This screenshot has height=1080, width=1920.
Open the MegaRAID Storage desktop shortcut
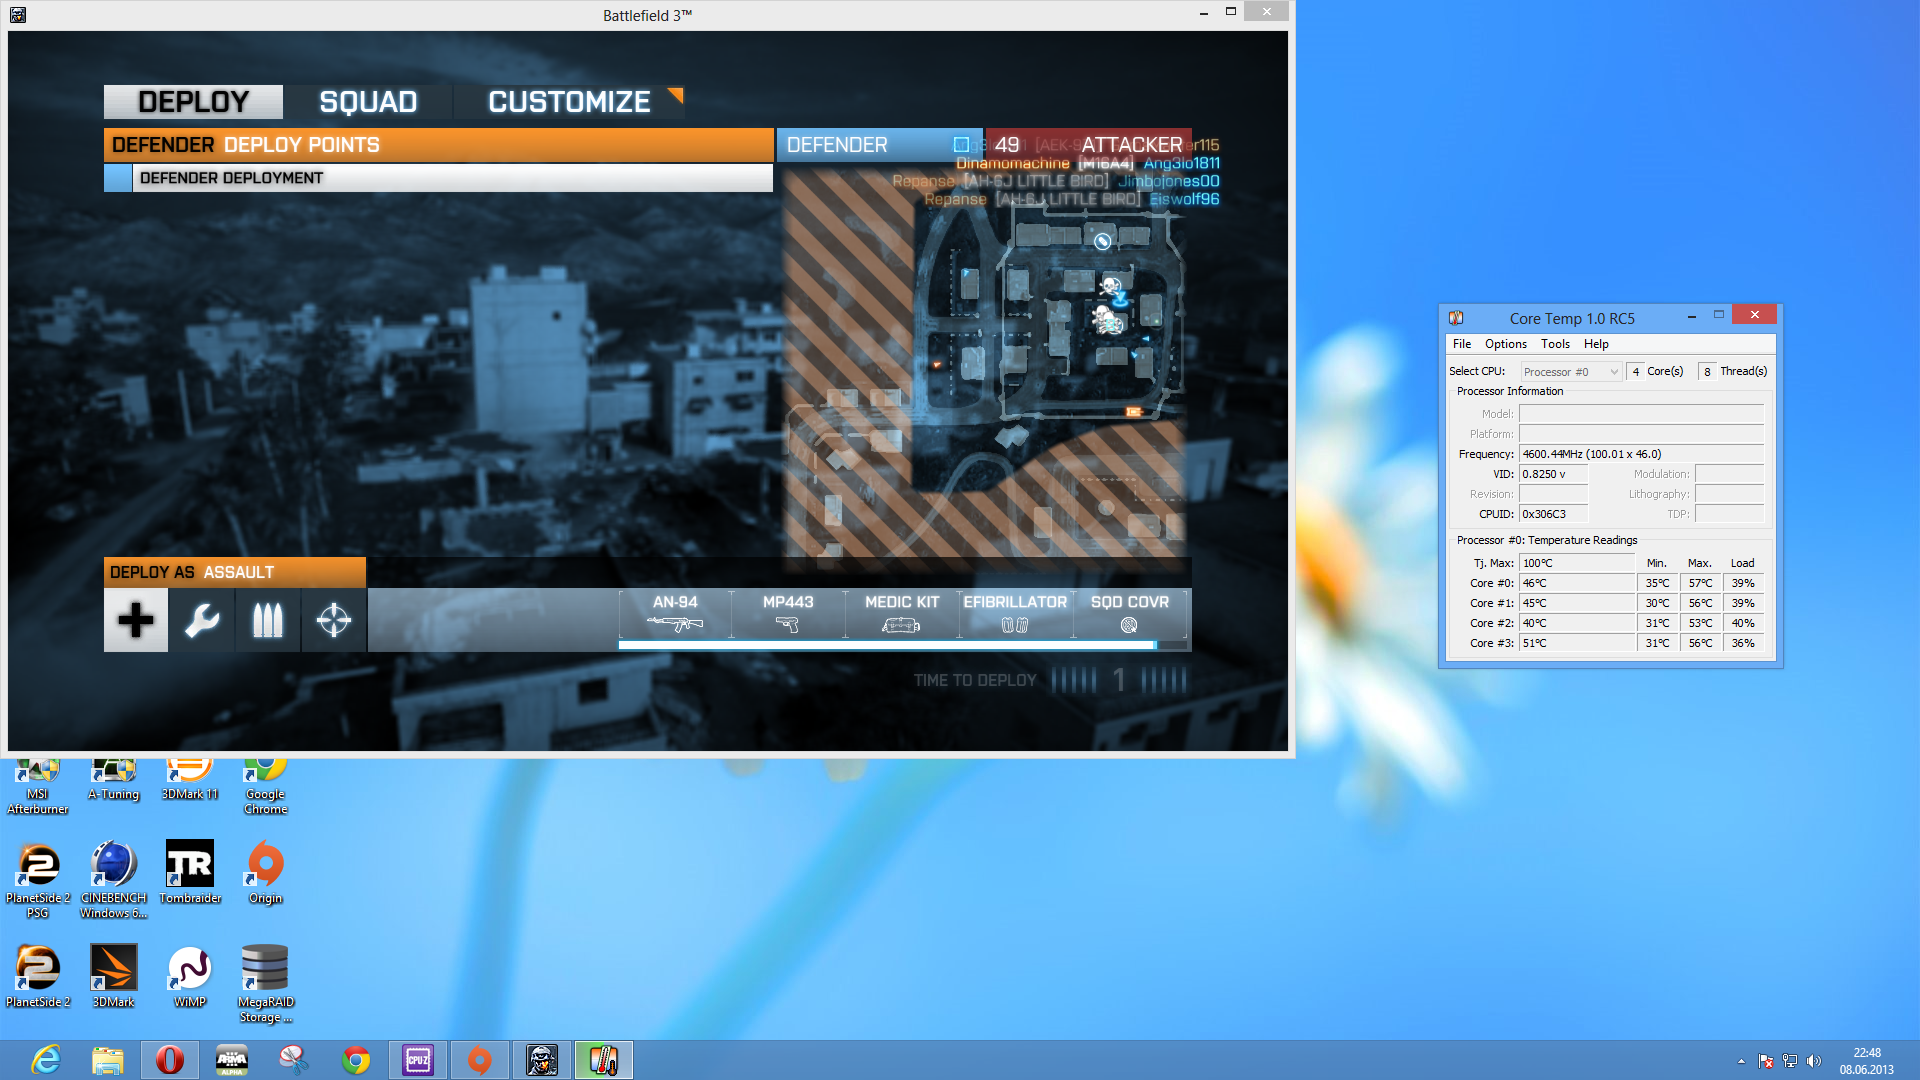[266, 984]
